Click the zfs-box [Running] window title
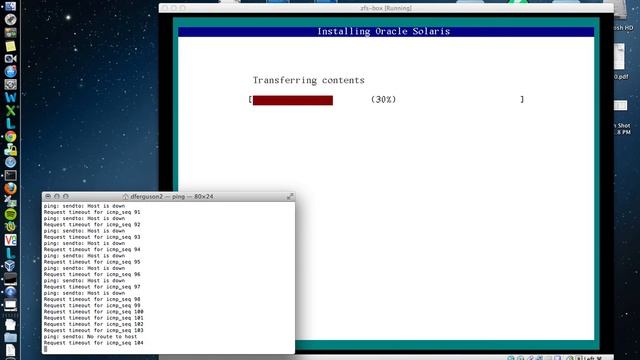 [386, 8]
